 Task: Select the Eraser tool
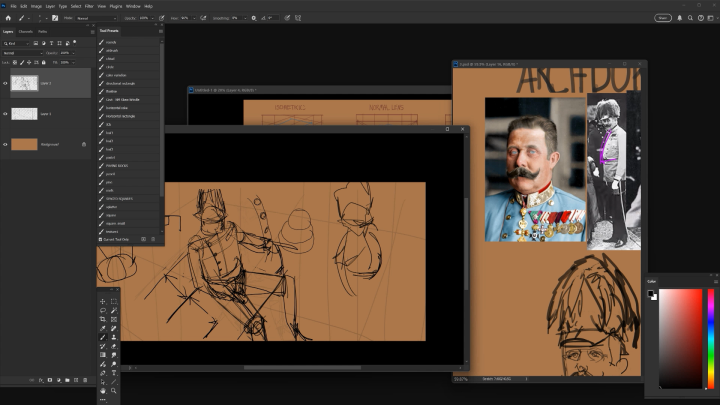pos(114,346)
